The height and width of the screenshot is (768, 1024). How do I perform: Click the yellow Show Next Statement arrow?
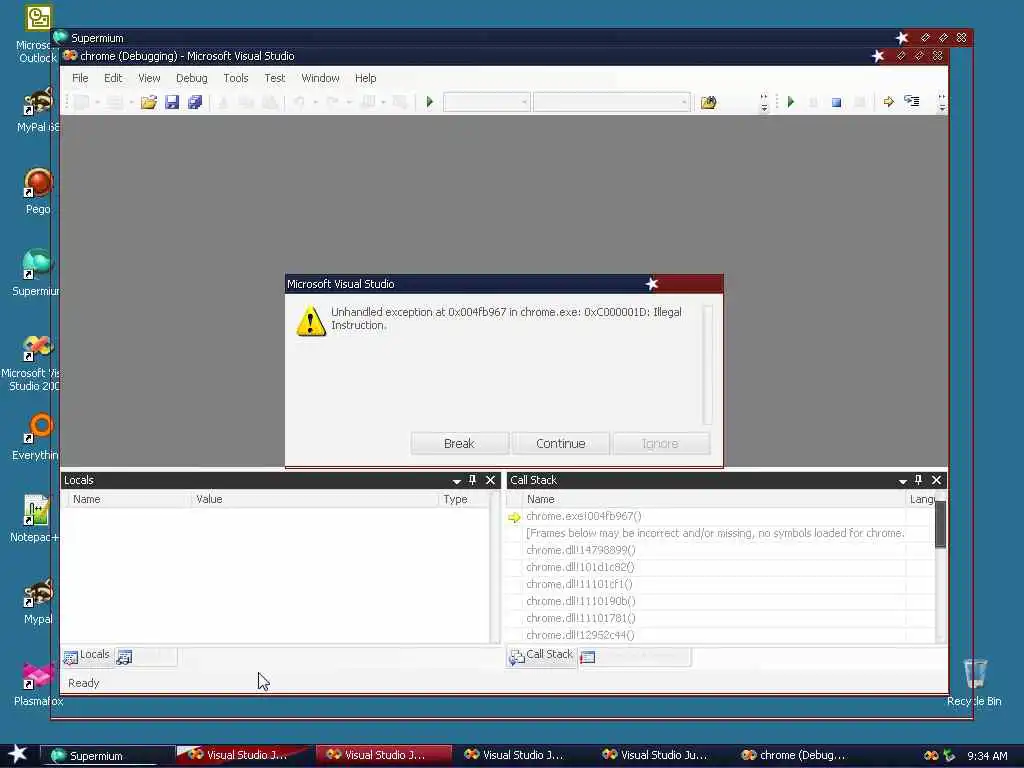pyautogui.click(x=889, y=102)
